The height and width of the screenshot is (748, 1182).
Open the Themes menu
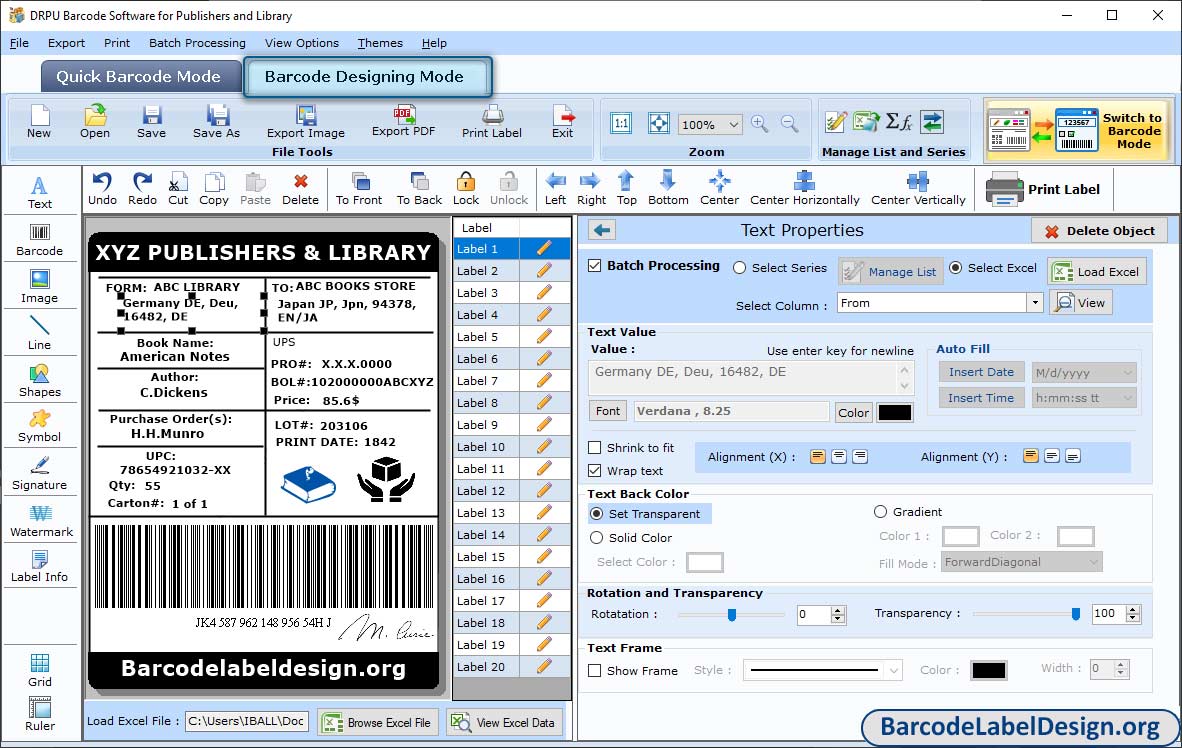click(x=380, y=43)
